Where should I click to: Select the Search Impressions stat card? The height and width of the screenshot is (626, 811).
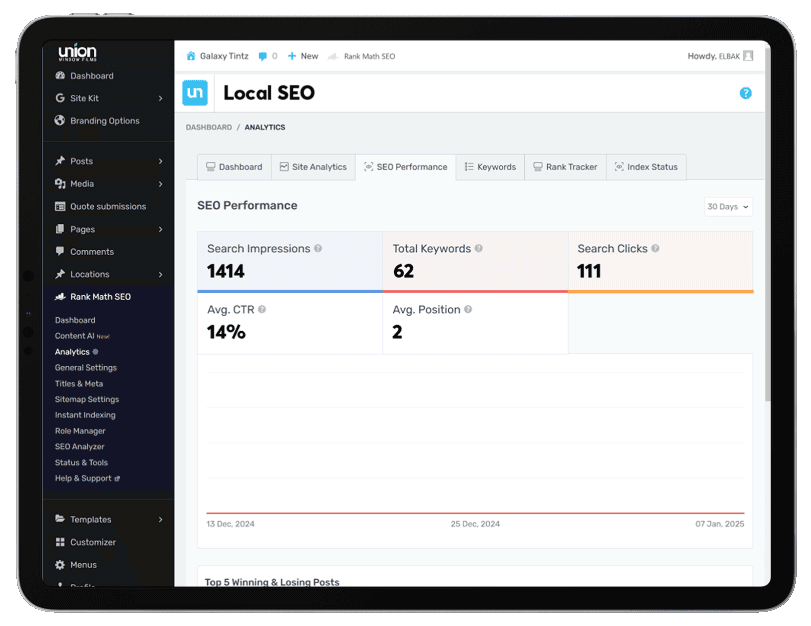coord(290,262)
